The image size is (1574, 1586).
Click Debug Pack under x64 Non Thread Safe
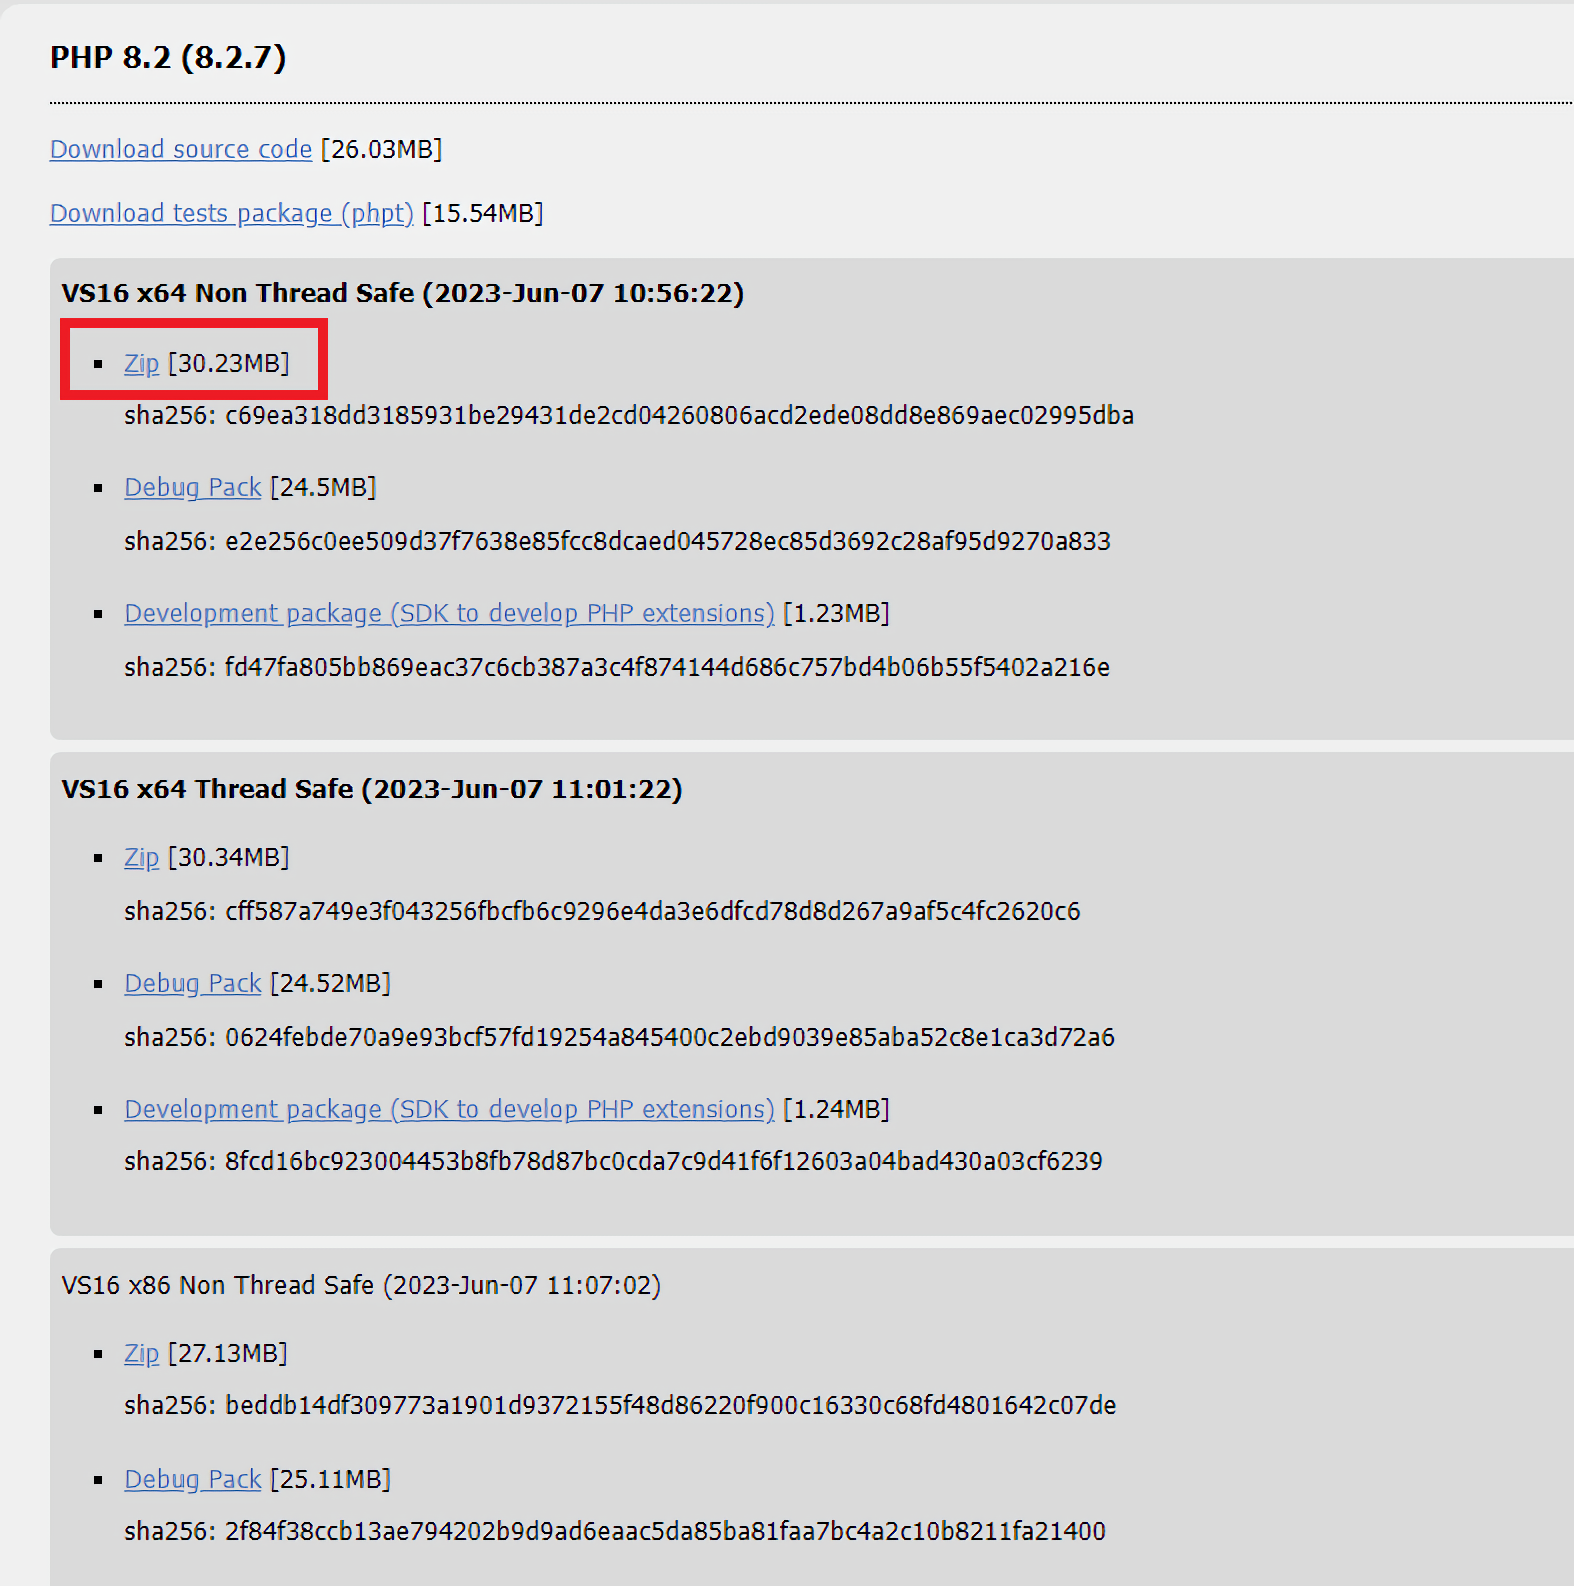click(x=192, y=487)
